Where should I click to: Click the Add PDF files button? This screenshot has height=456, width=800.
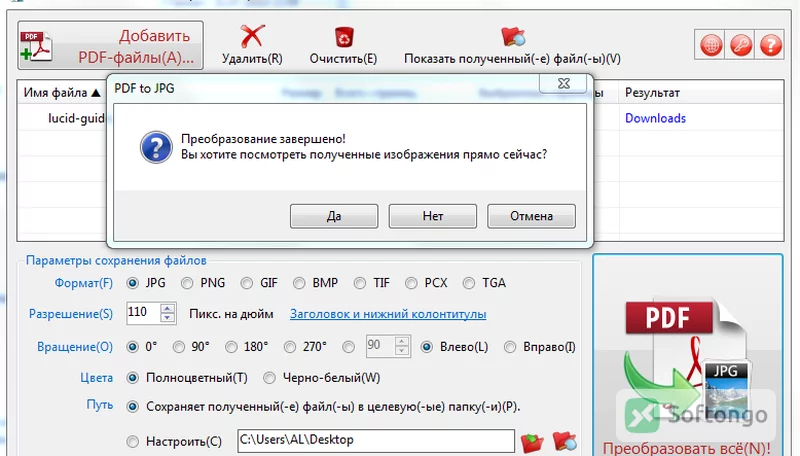coord(110,45)
